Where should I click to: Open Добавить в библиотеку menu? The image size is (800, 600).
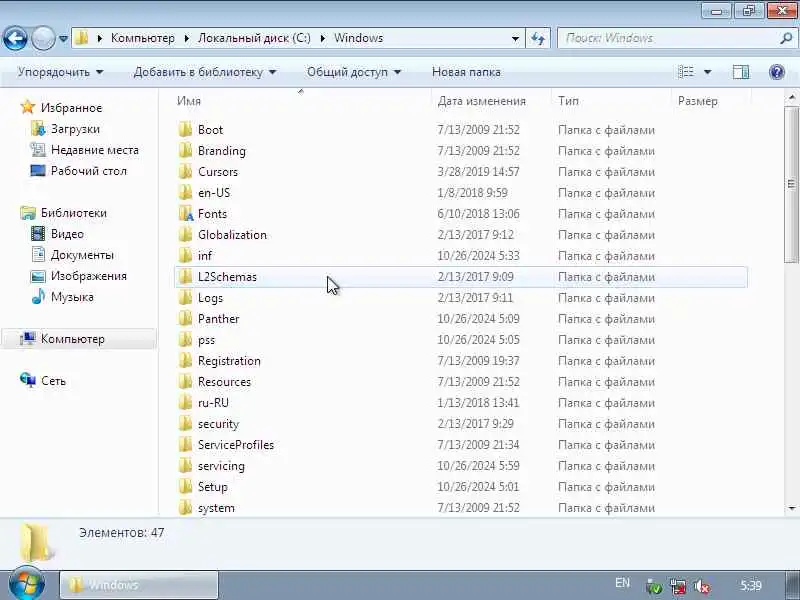[x=205, y=72]
